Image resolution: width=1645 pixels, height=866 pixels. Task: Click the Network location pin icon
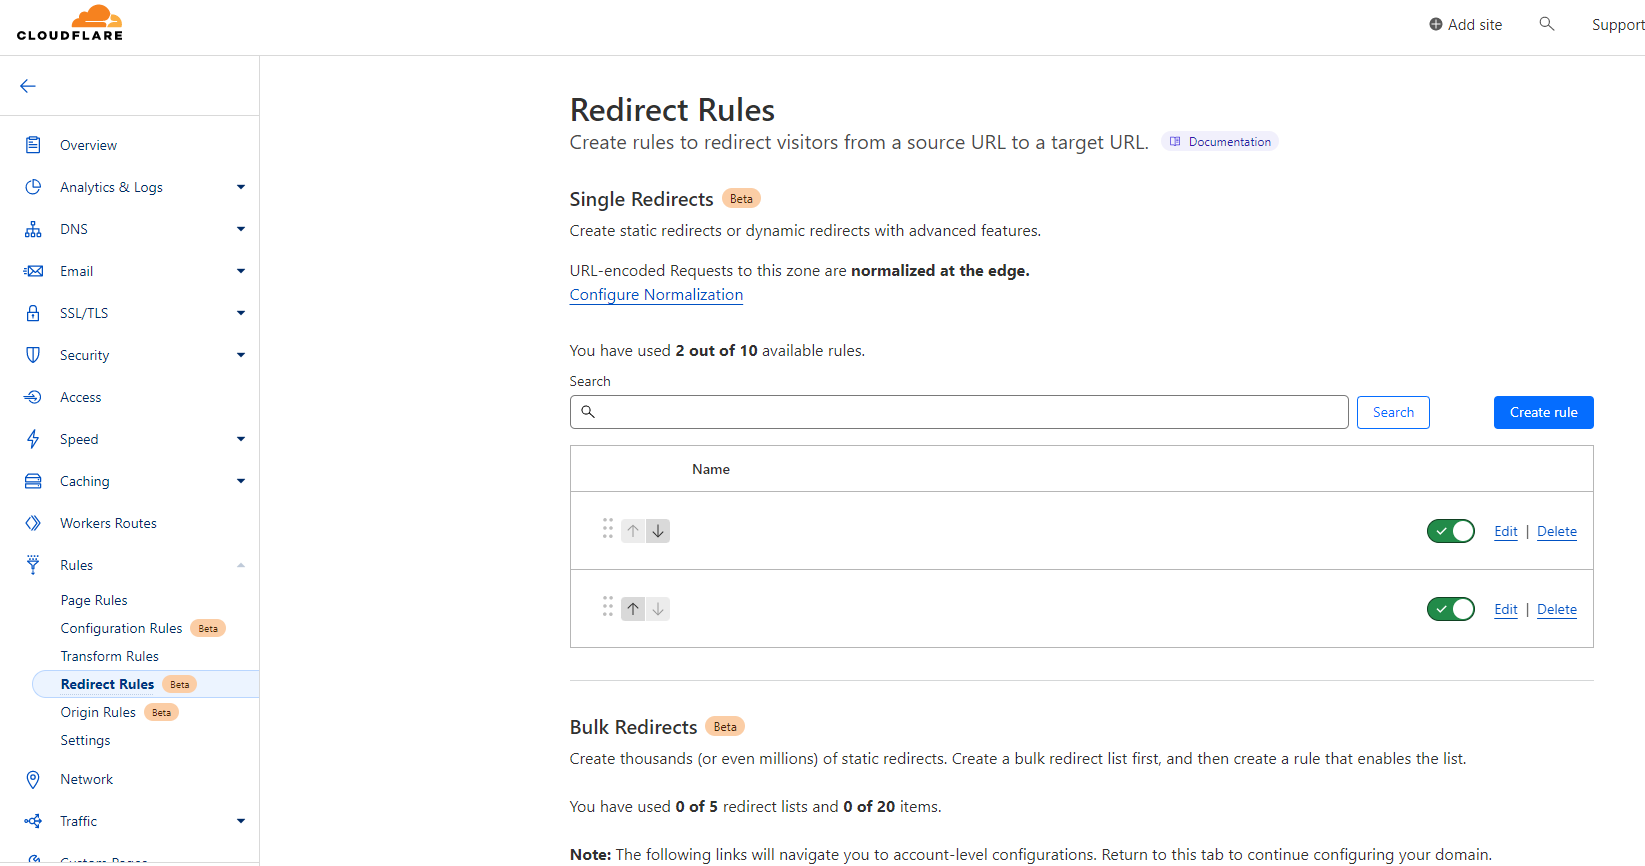tap(33, 779)
